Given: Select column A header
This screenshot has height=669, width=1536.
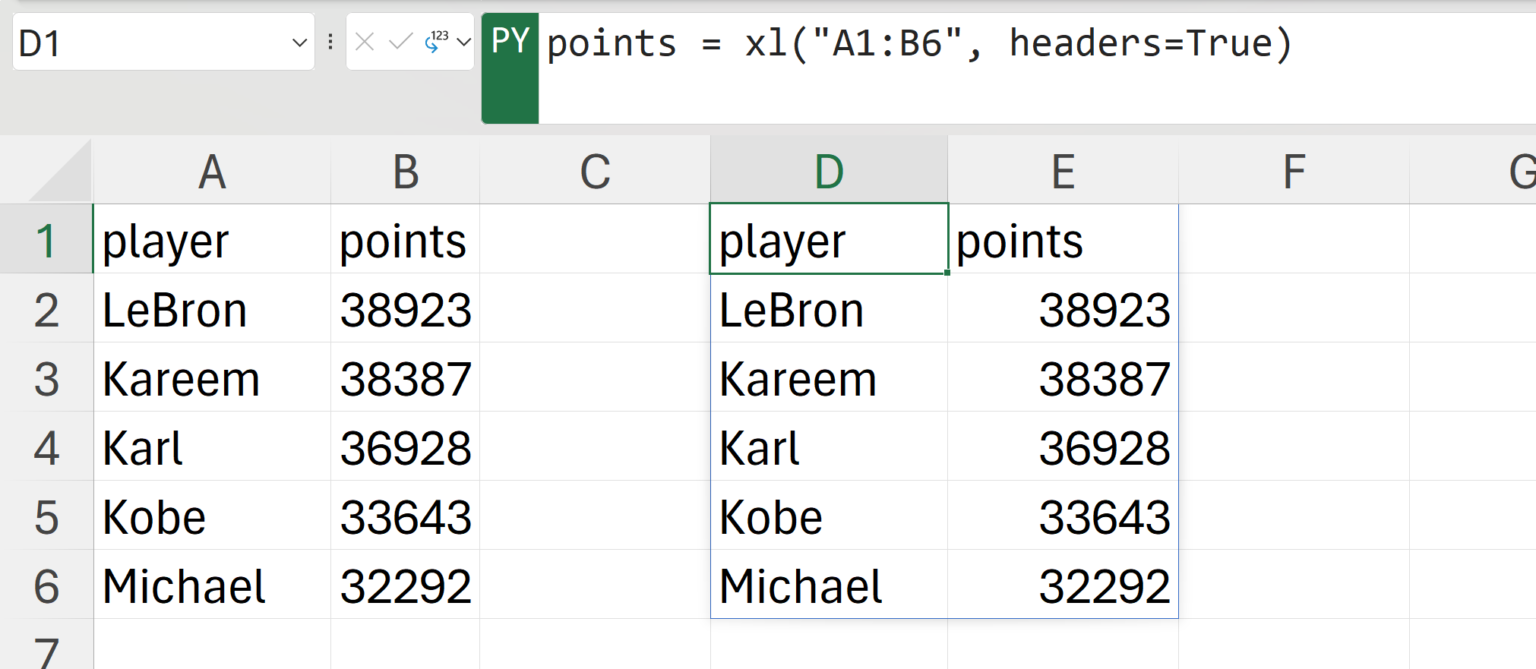Looking at the screenshot, I should coord(212,173).
